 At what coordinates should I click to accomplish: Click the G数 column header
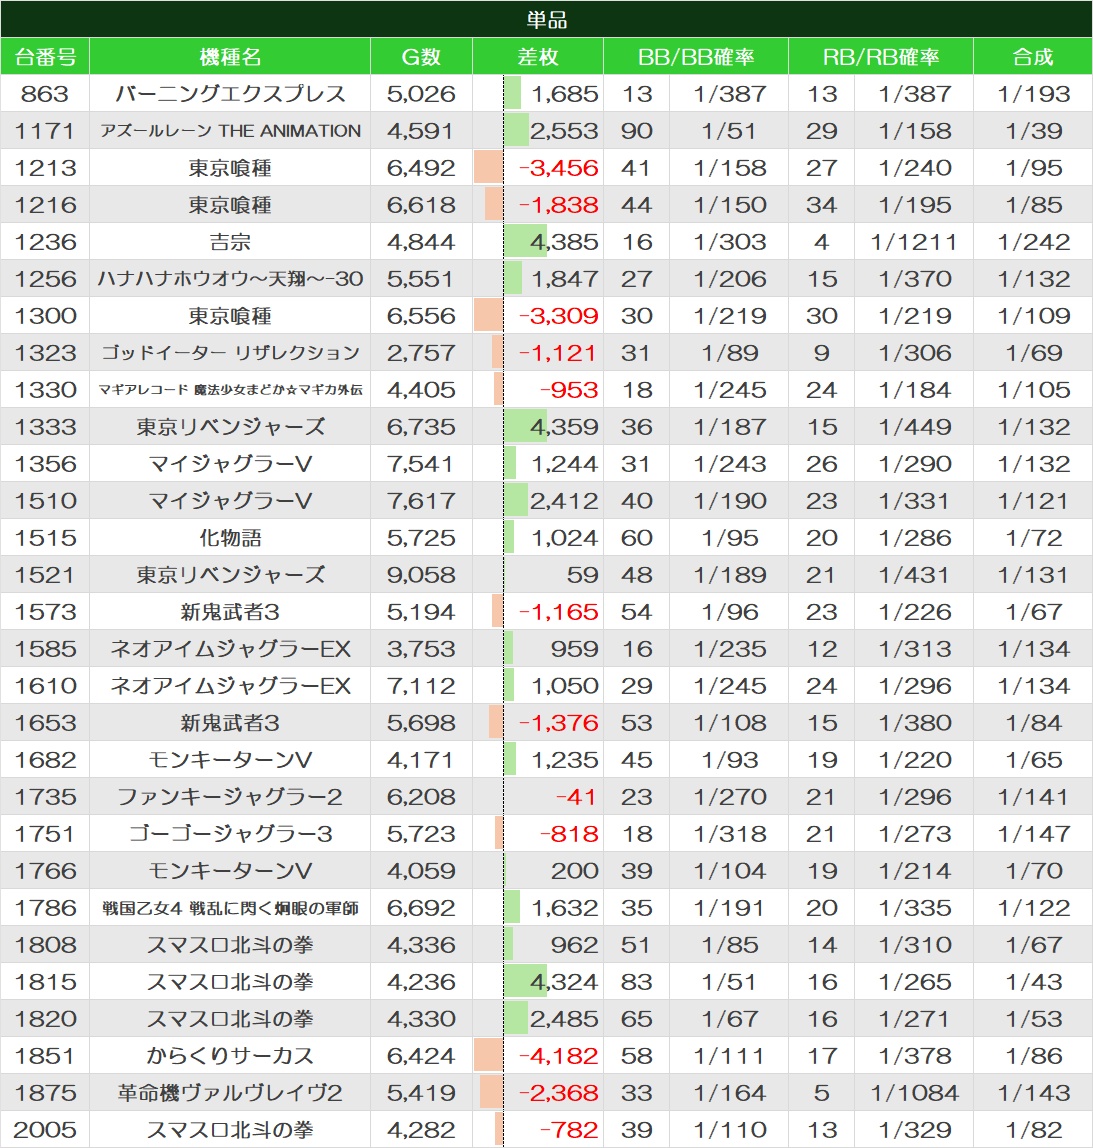pyautogui.click(x=421, y=57)
